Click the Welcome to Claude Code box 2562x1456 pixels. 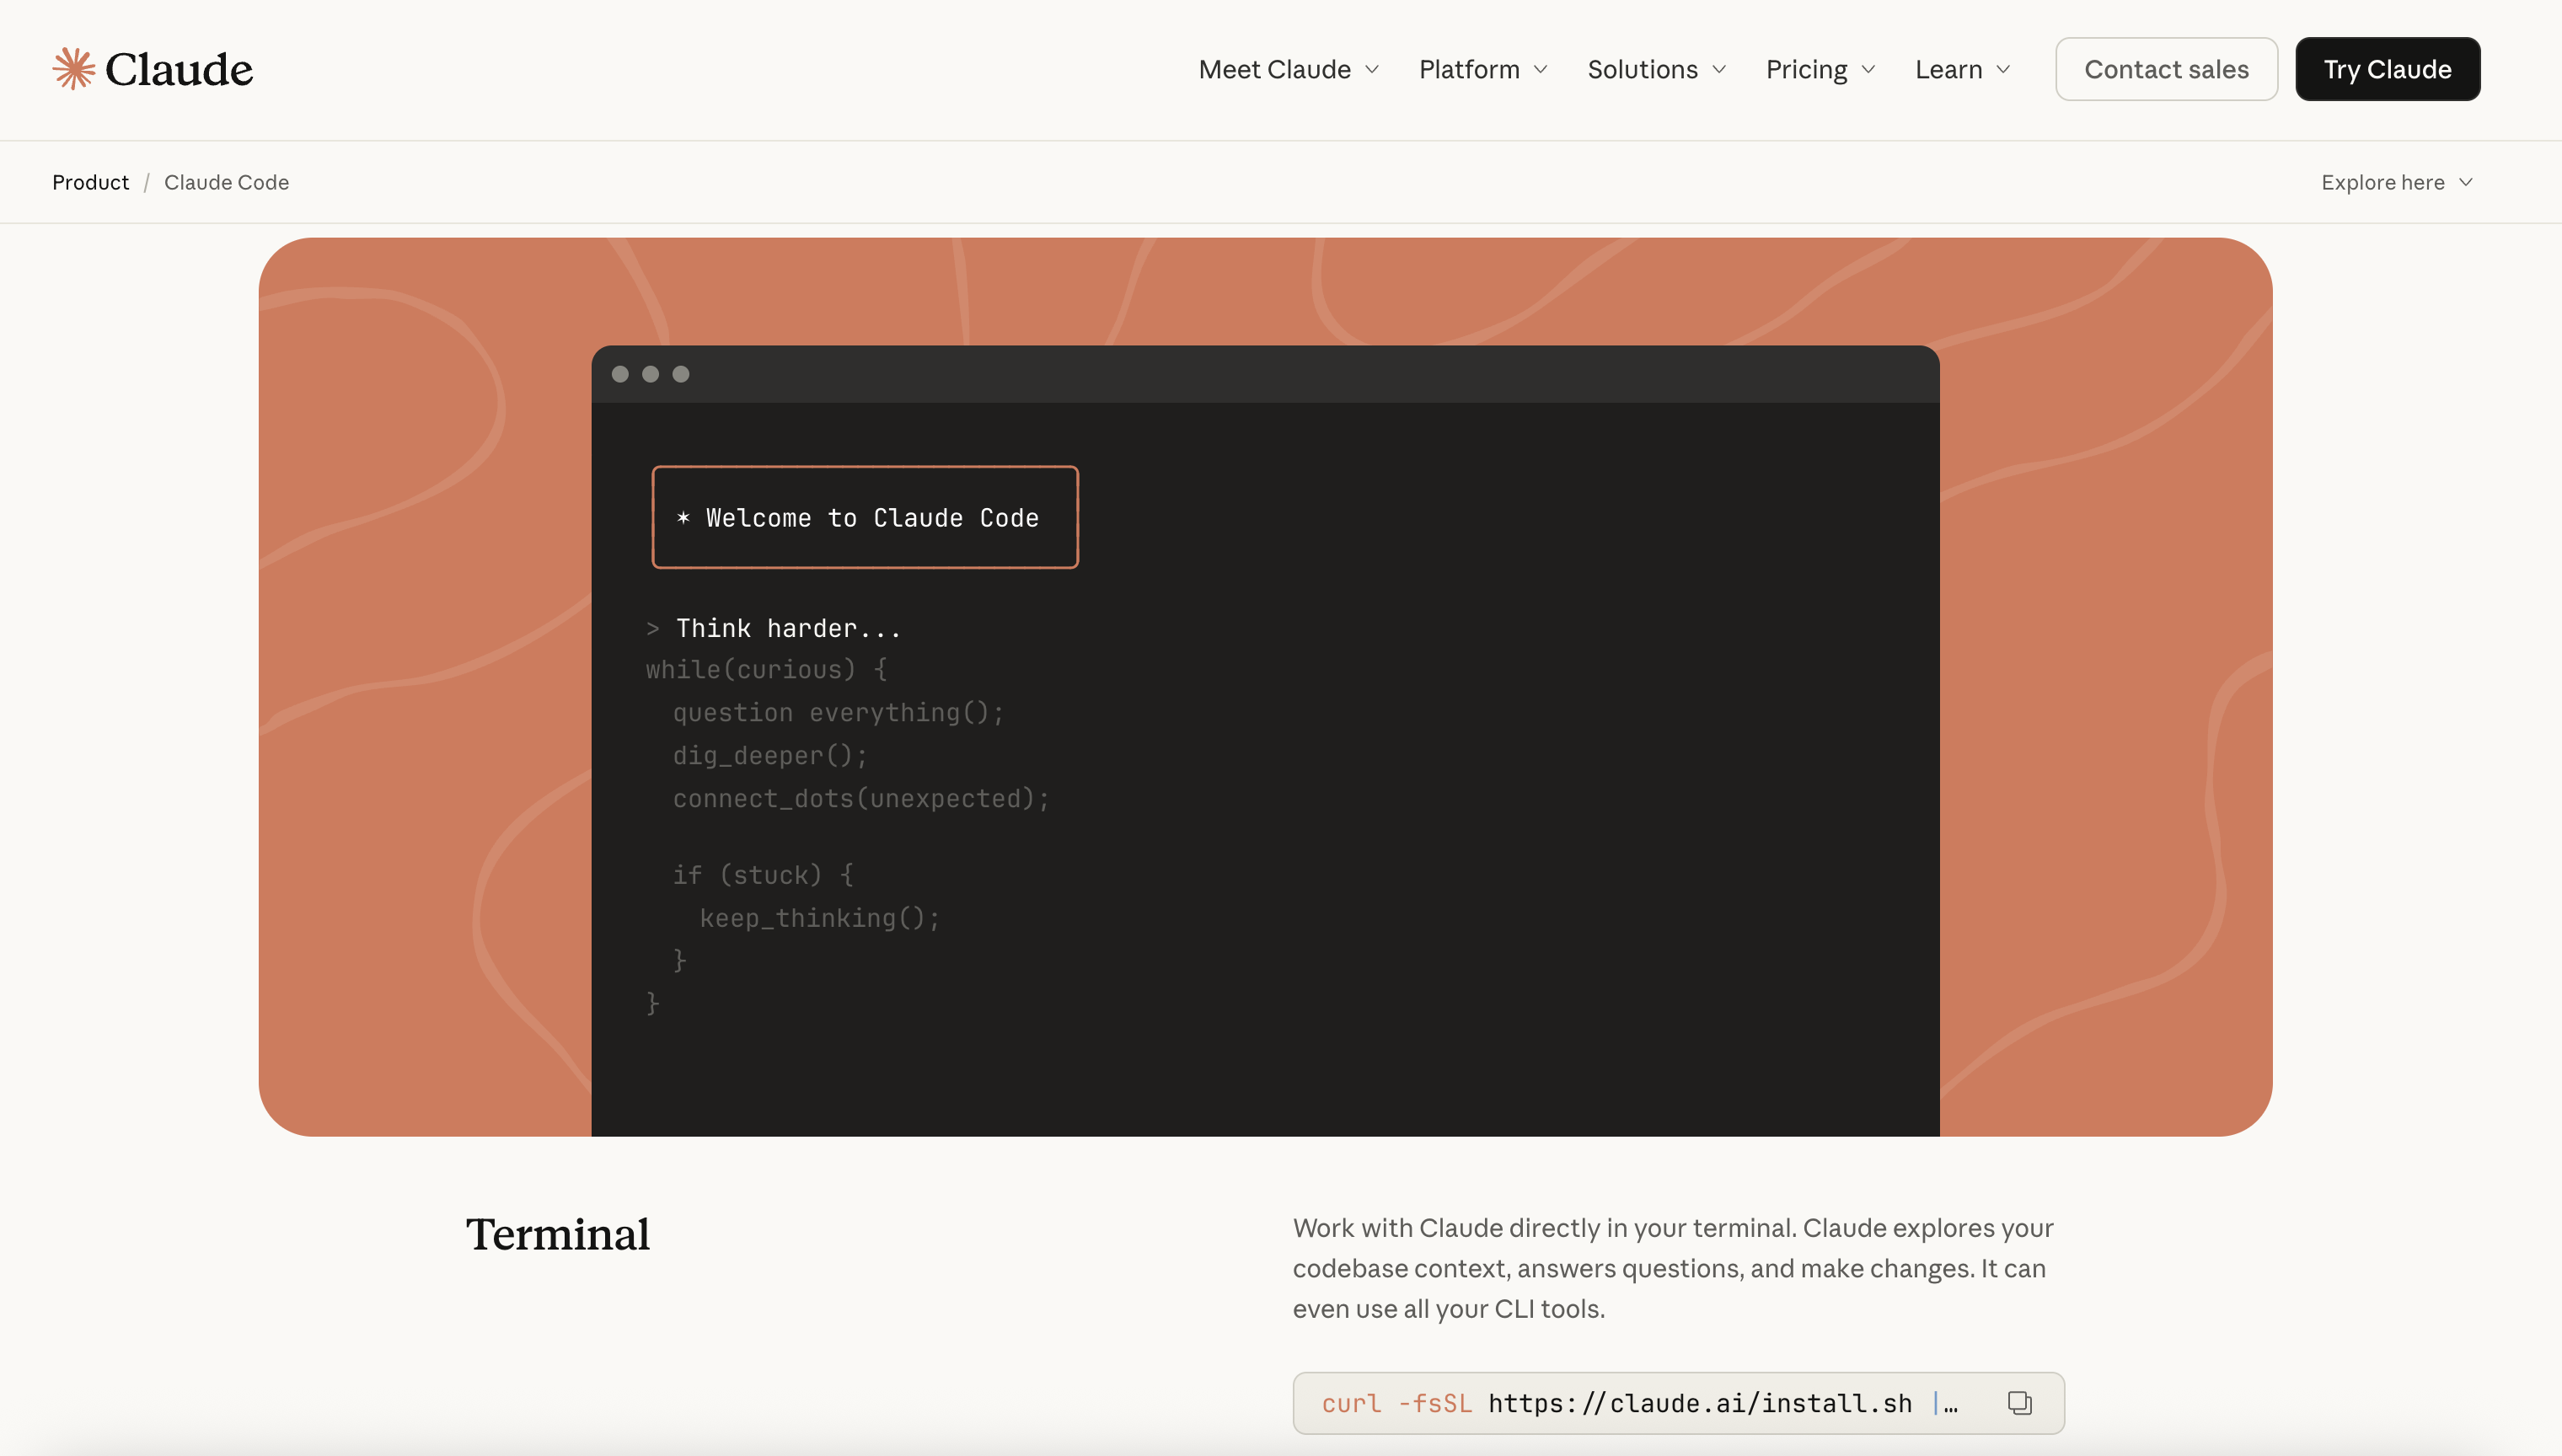(x=865, y=517)
